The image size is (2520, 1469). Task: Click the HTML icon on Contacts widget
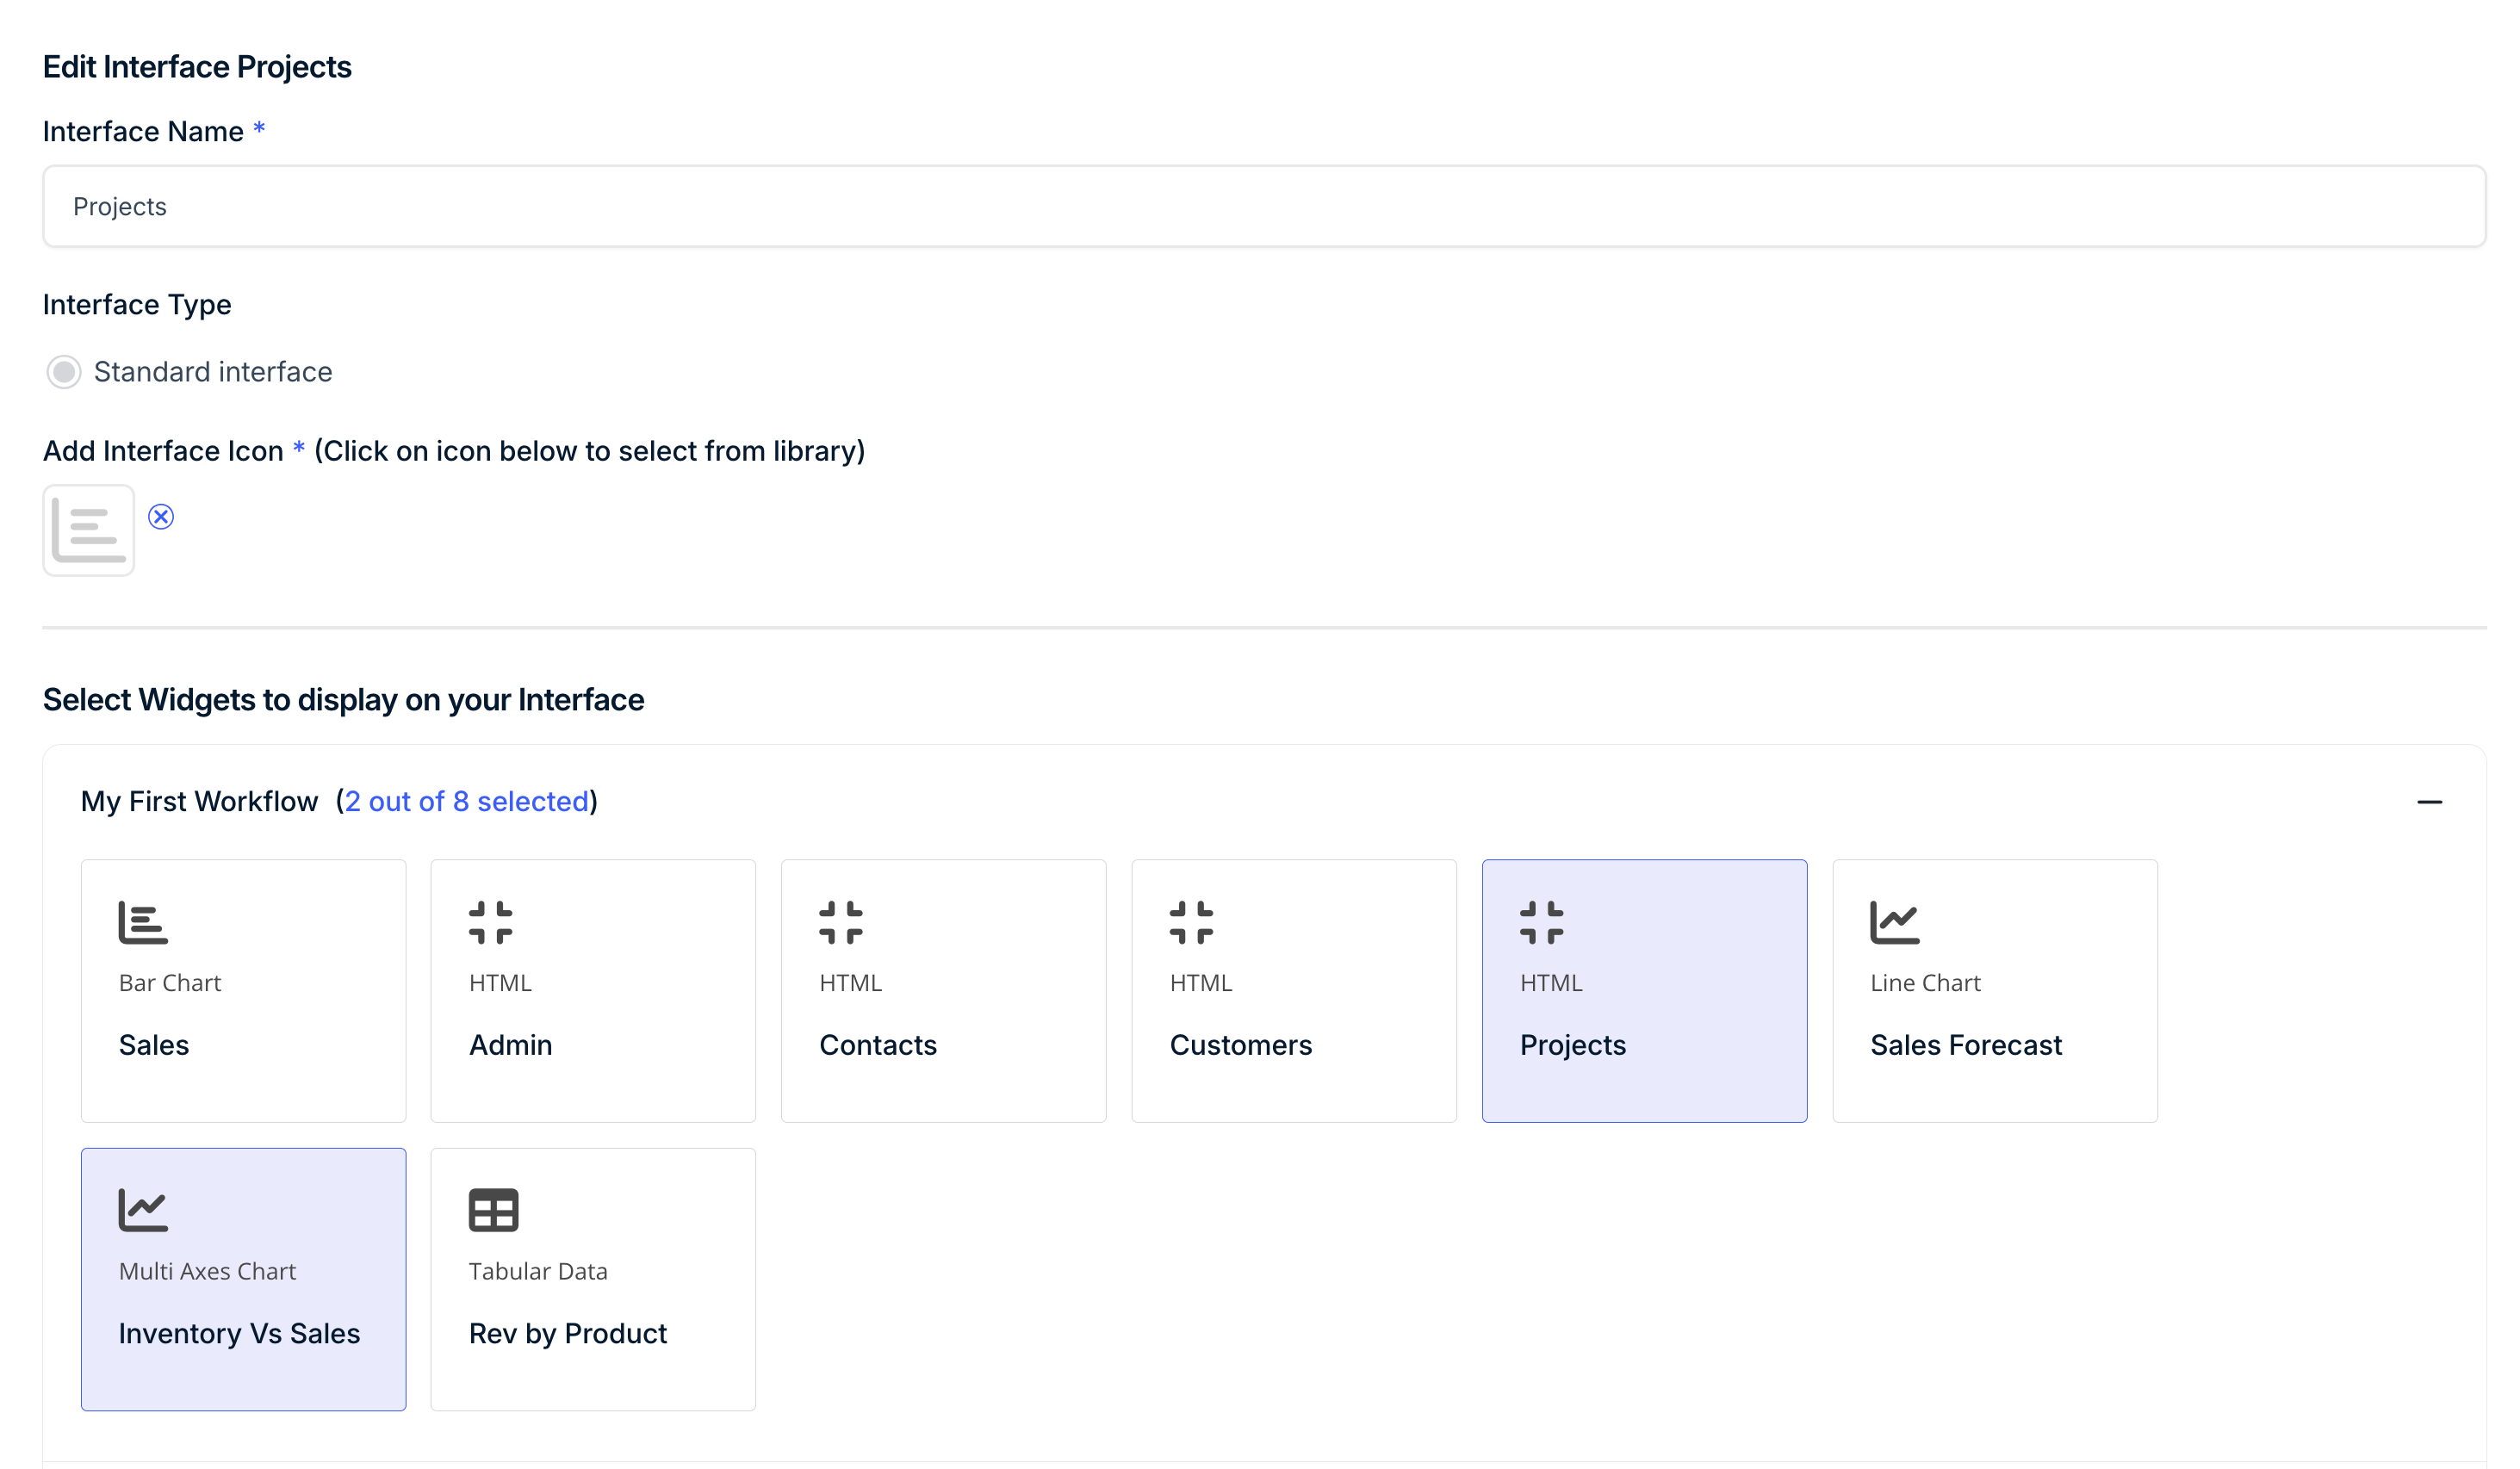click(x=841, y=922)
